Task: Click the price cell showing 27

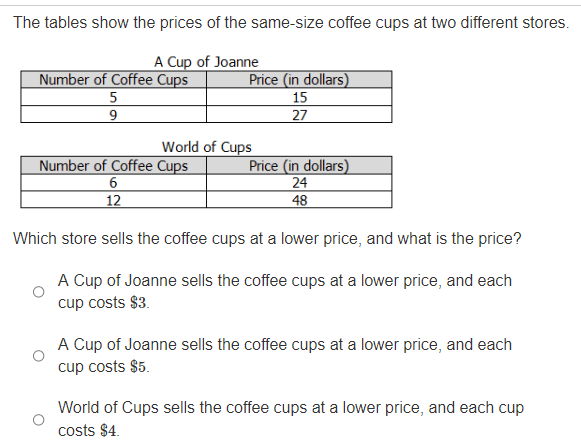Action: click(299, 115)
